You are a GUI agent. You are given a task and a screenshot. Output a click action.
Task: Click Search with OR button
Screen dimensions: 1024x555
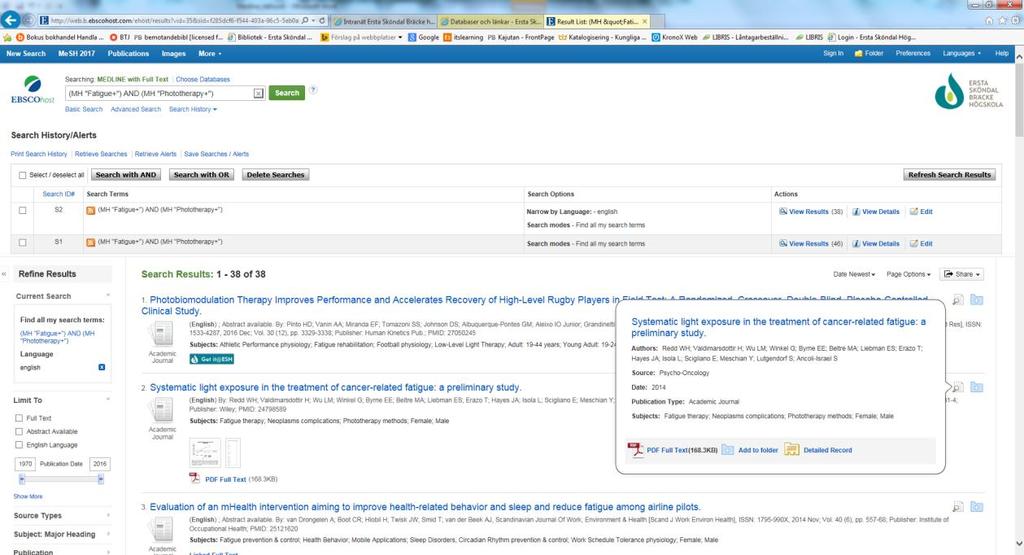[202, 175]
